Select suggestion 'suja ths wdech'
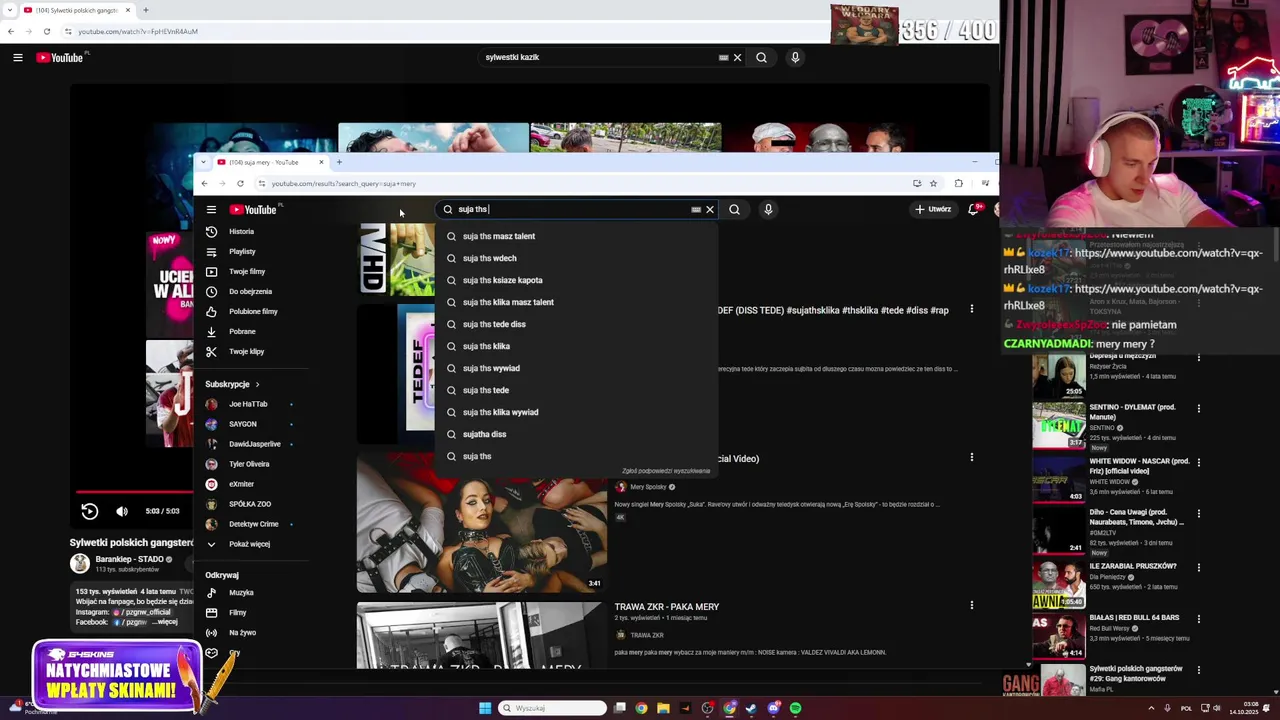The height and width of the screenshot is (720, 1280). coord(576,259)
